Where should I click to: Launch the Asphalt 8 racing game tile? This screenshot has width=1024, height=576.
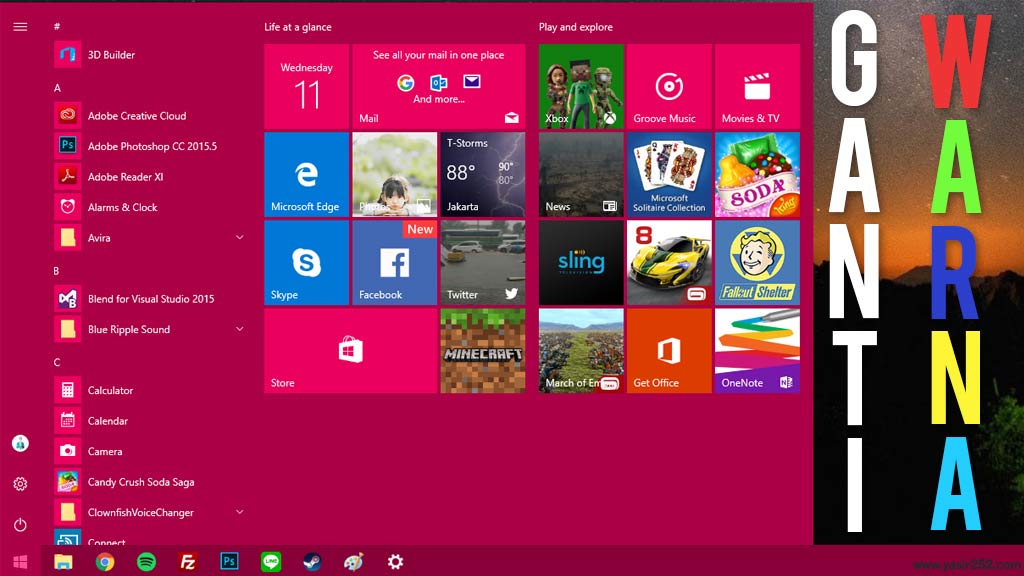[669, 263]
